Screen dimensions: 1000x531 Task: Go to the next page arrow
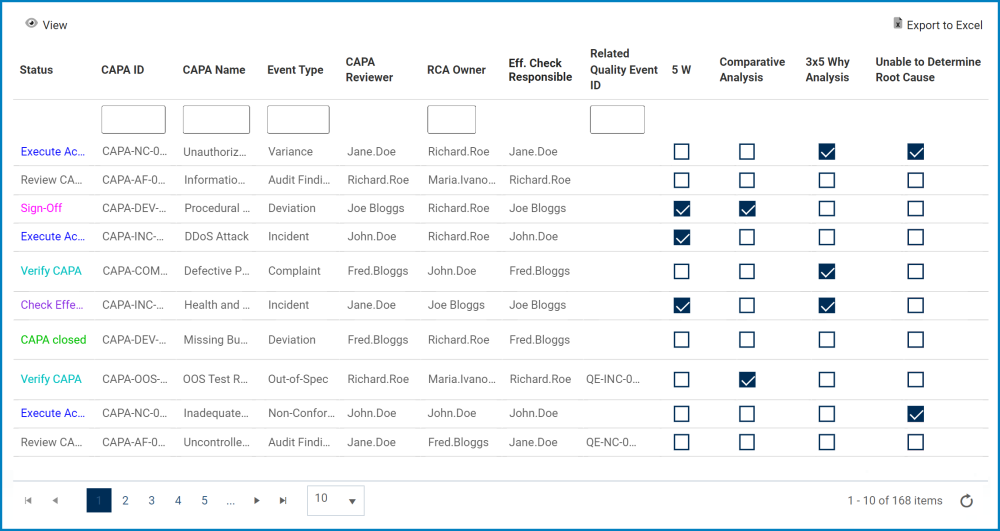click(257, 501)
